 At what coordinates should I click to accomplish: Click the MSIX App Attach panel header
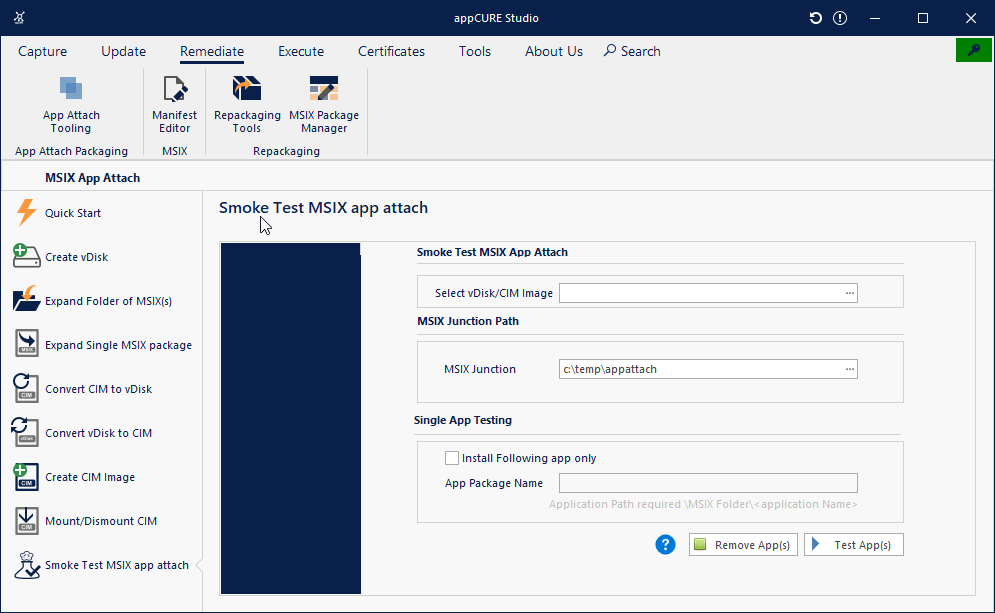pyautogui.click(x=93, y=178)
